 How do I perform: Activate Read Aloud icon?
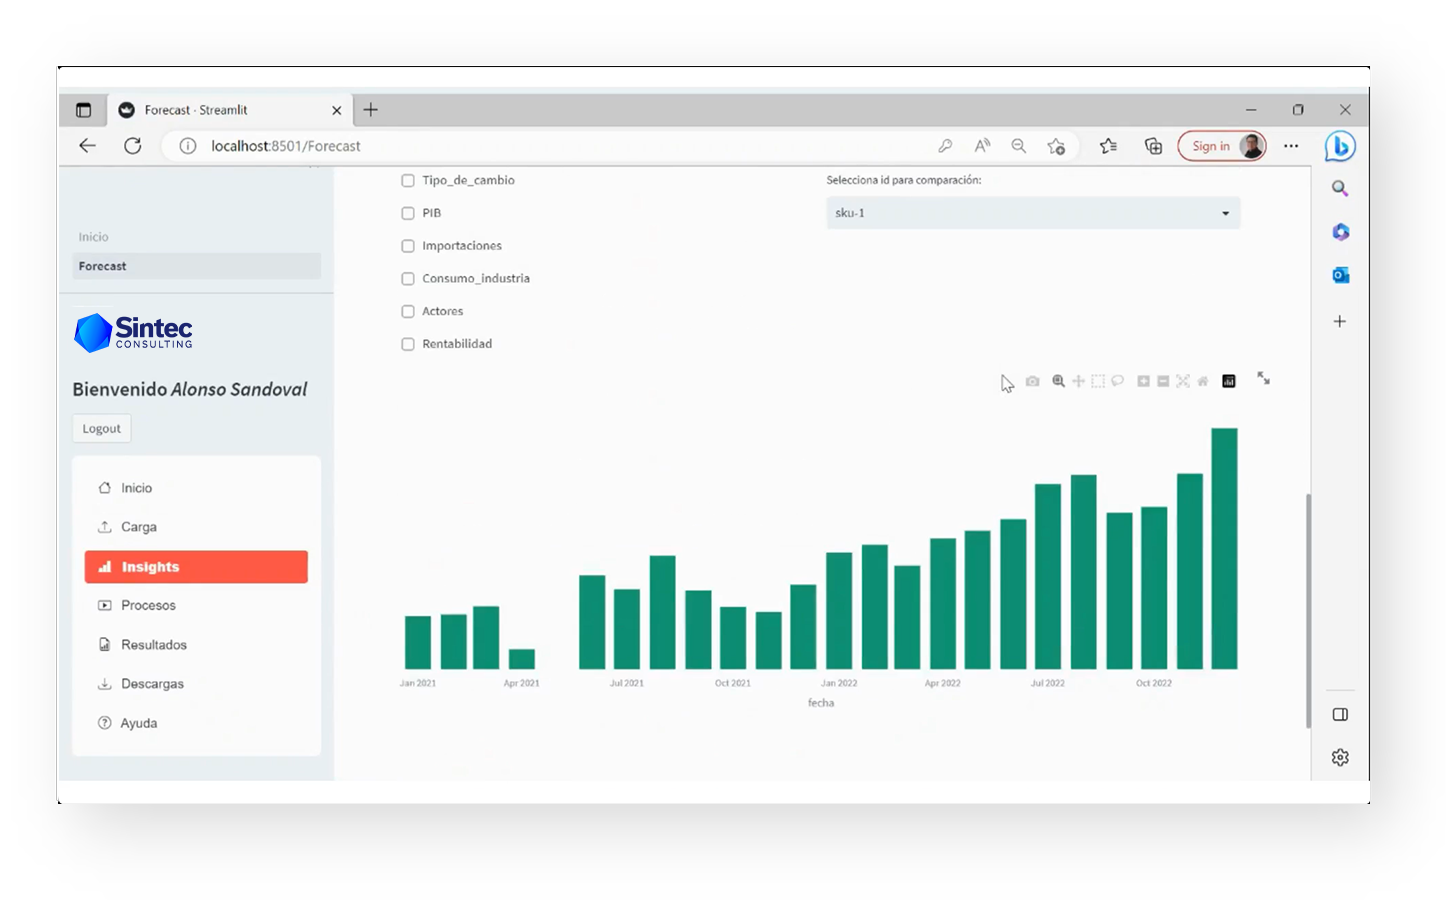coord(982,146)
